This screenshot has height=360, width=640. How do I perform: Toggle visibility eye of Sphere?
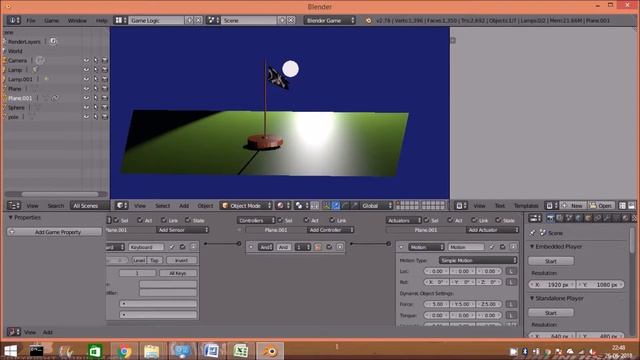pyautogui.click(x=86, y=107)
